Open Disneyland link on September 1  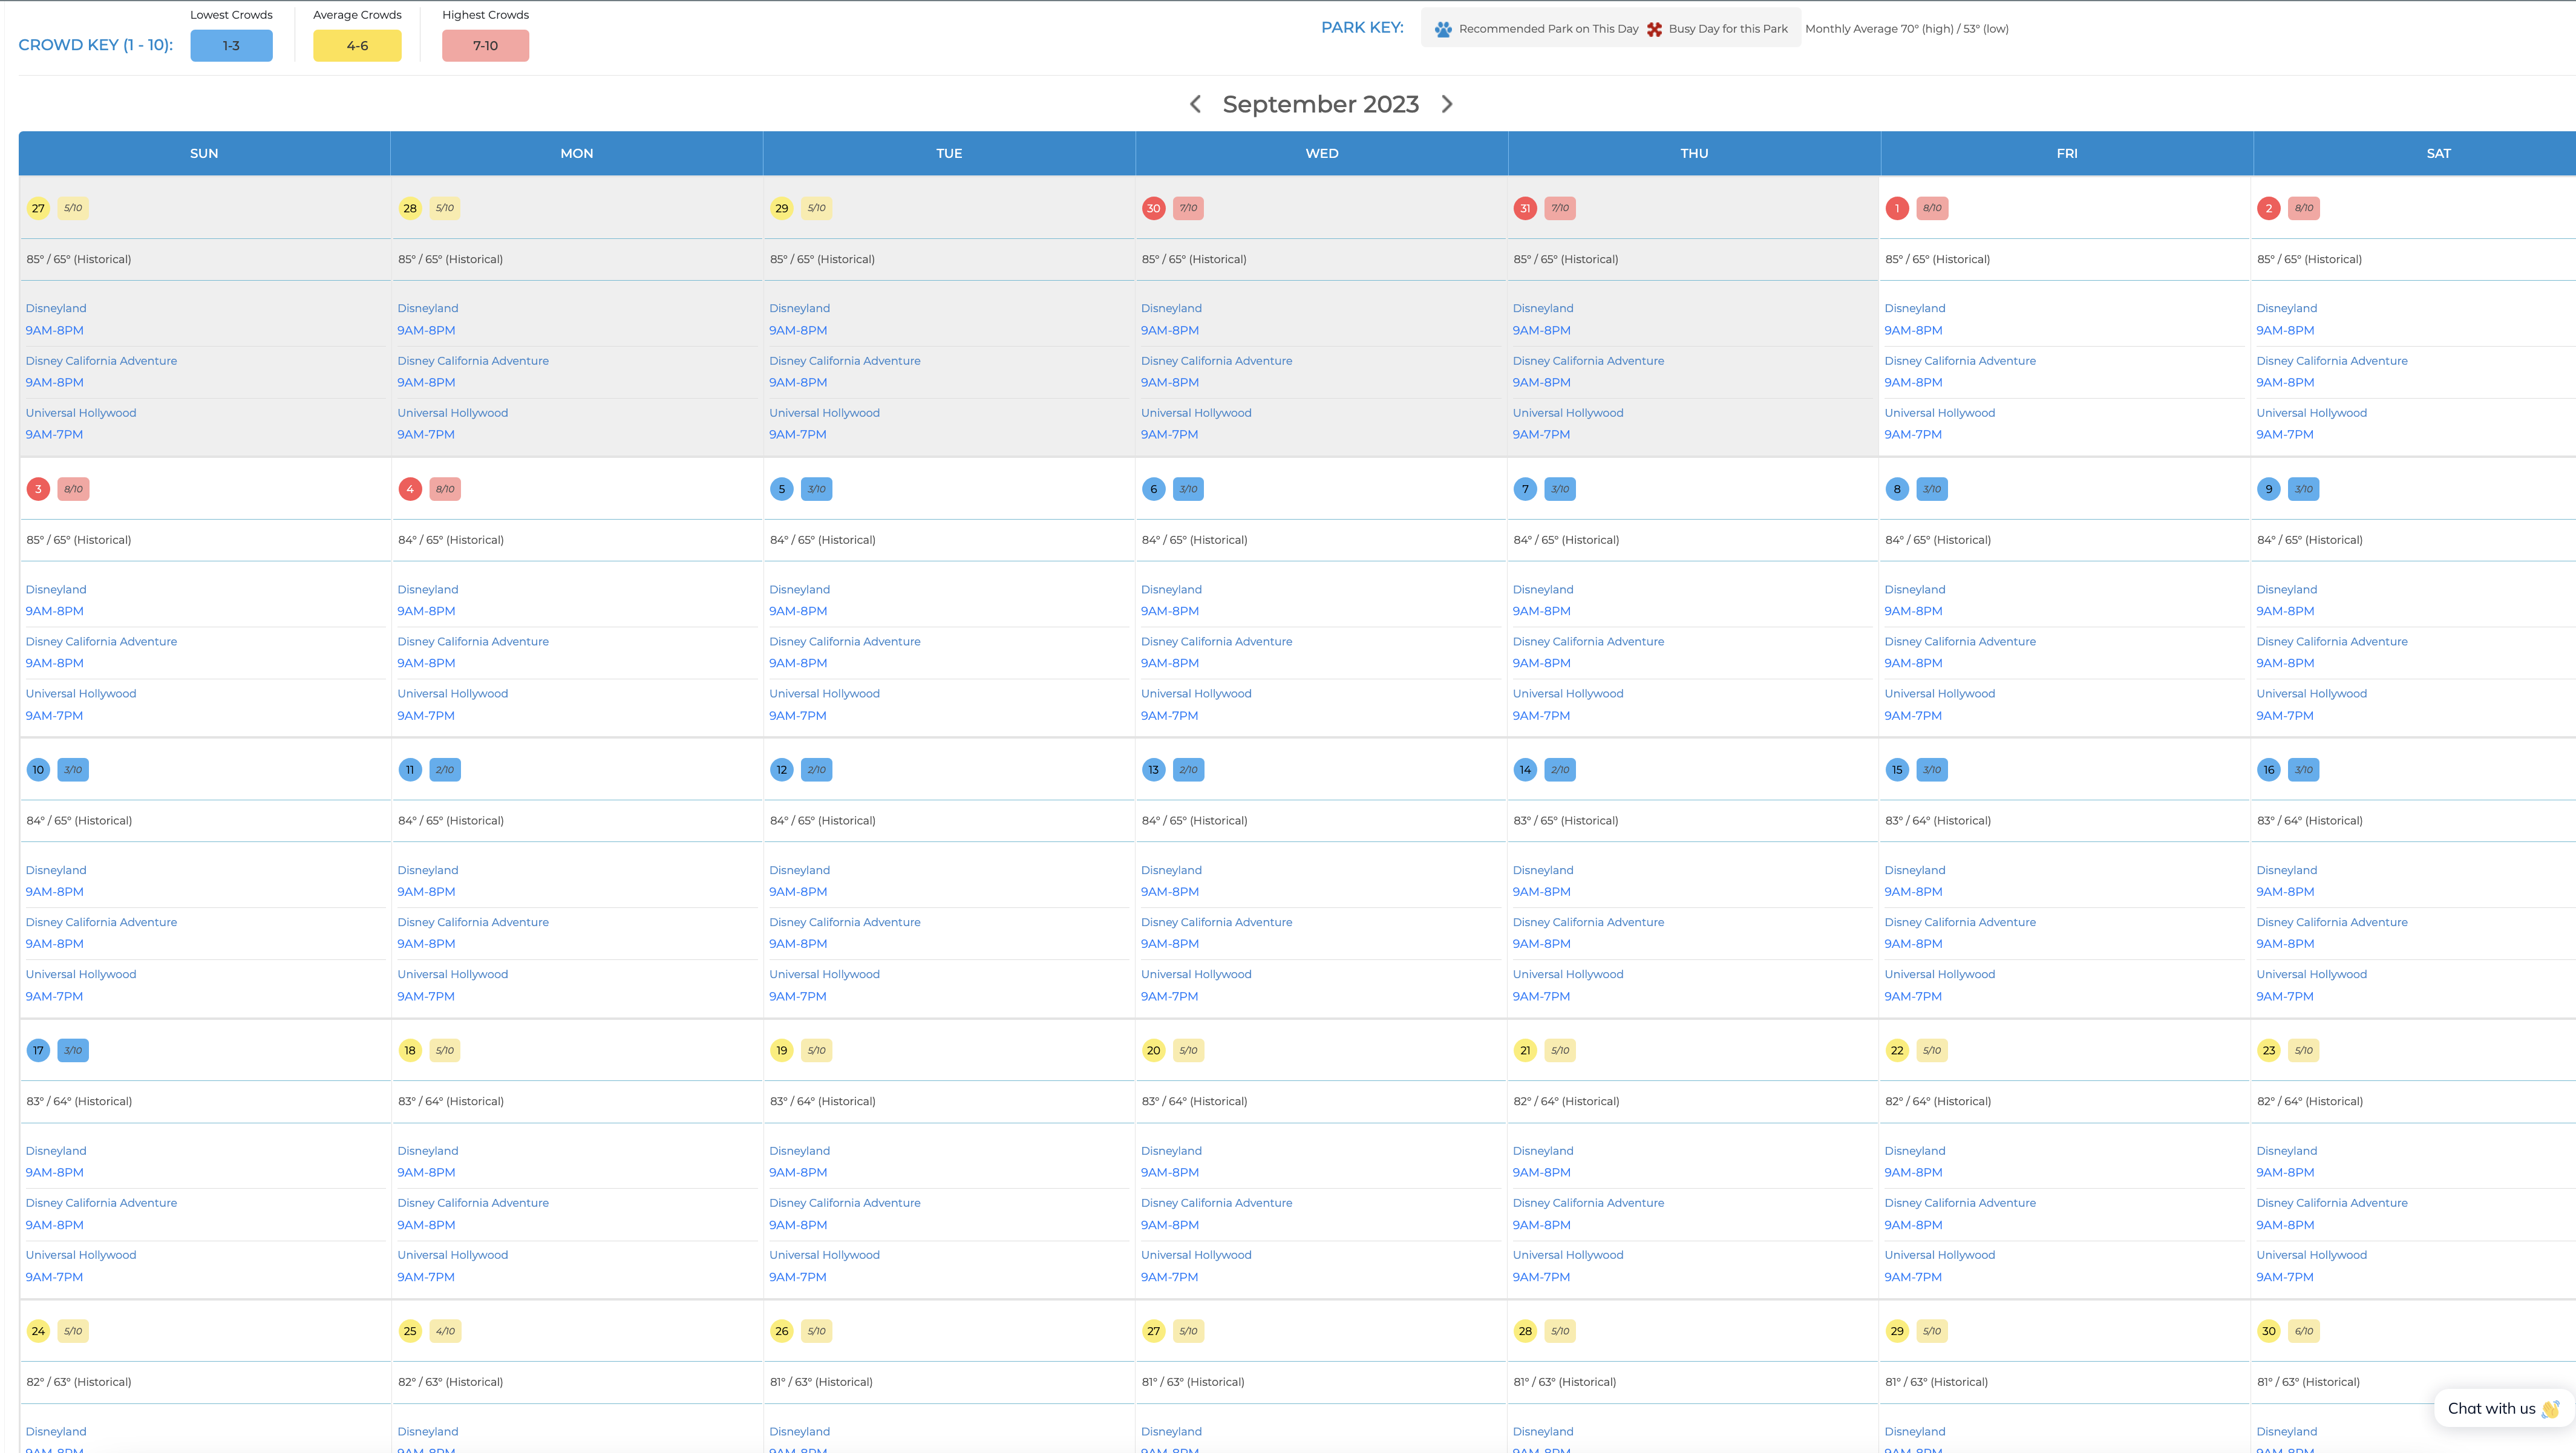point(1915,308)
